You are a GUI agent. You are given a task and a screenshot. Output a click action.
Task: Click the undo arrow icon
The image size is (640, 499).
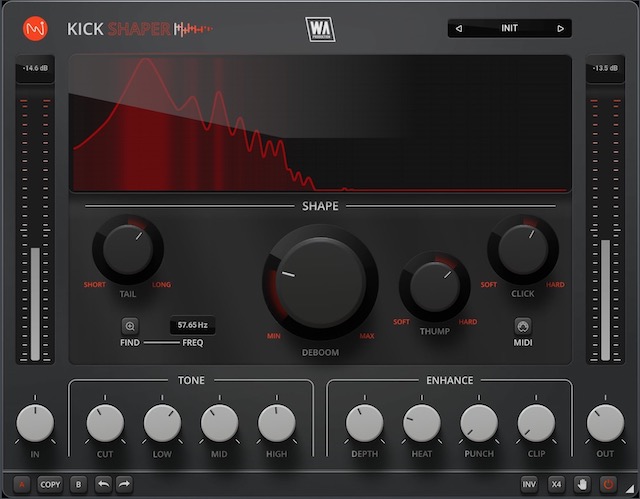pyautogui.click(x=103, y=484)
